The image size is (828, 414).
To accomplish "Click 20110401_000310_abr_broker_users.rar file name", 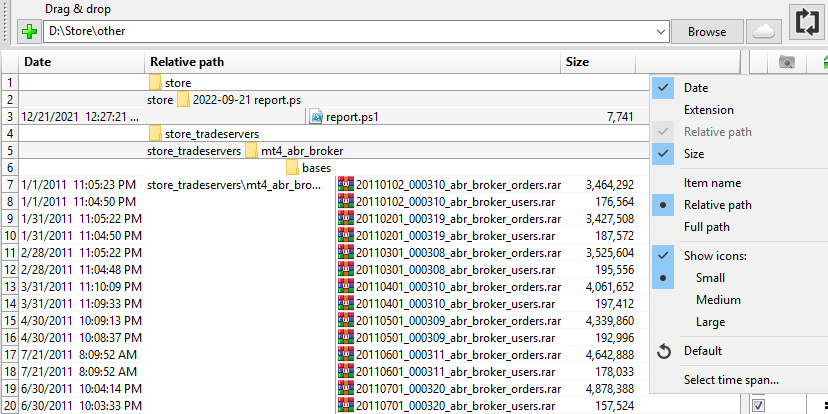I will 455,304.
